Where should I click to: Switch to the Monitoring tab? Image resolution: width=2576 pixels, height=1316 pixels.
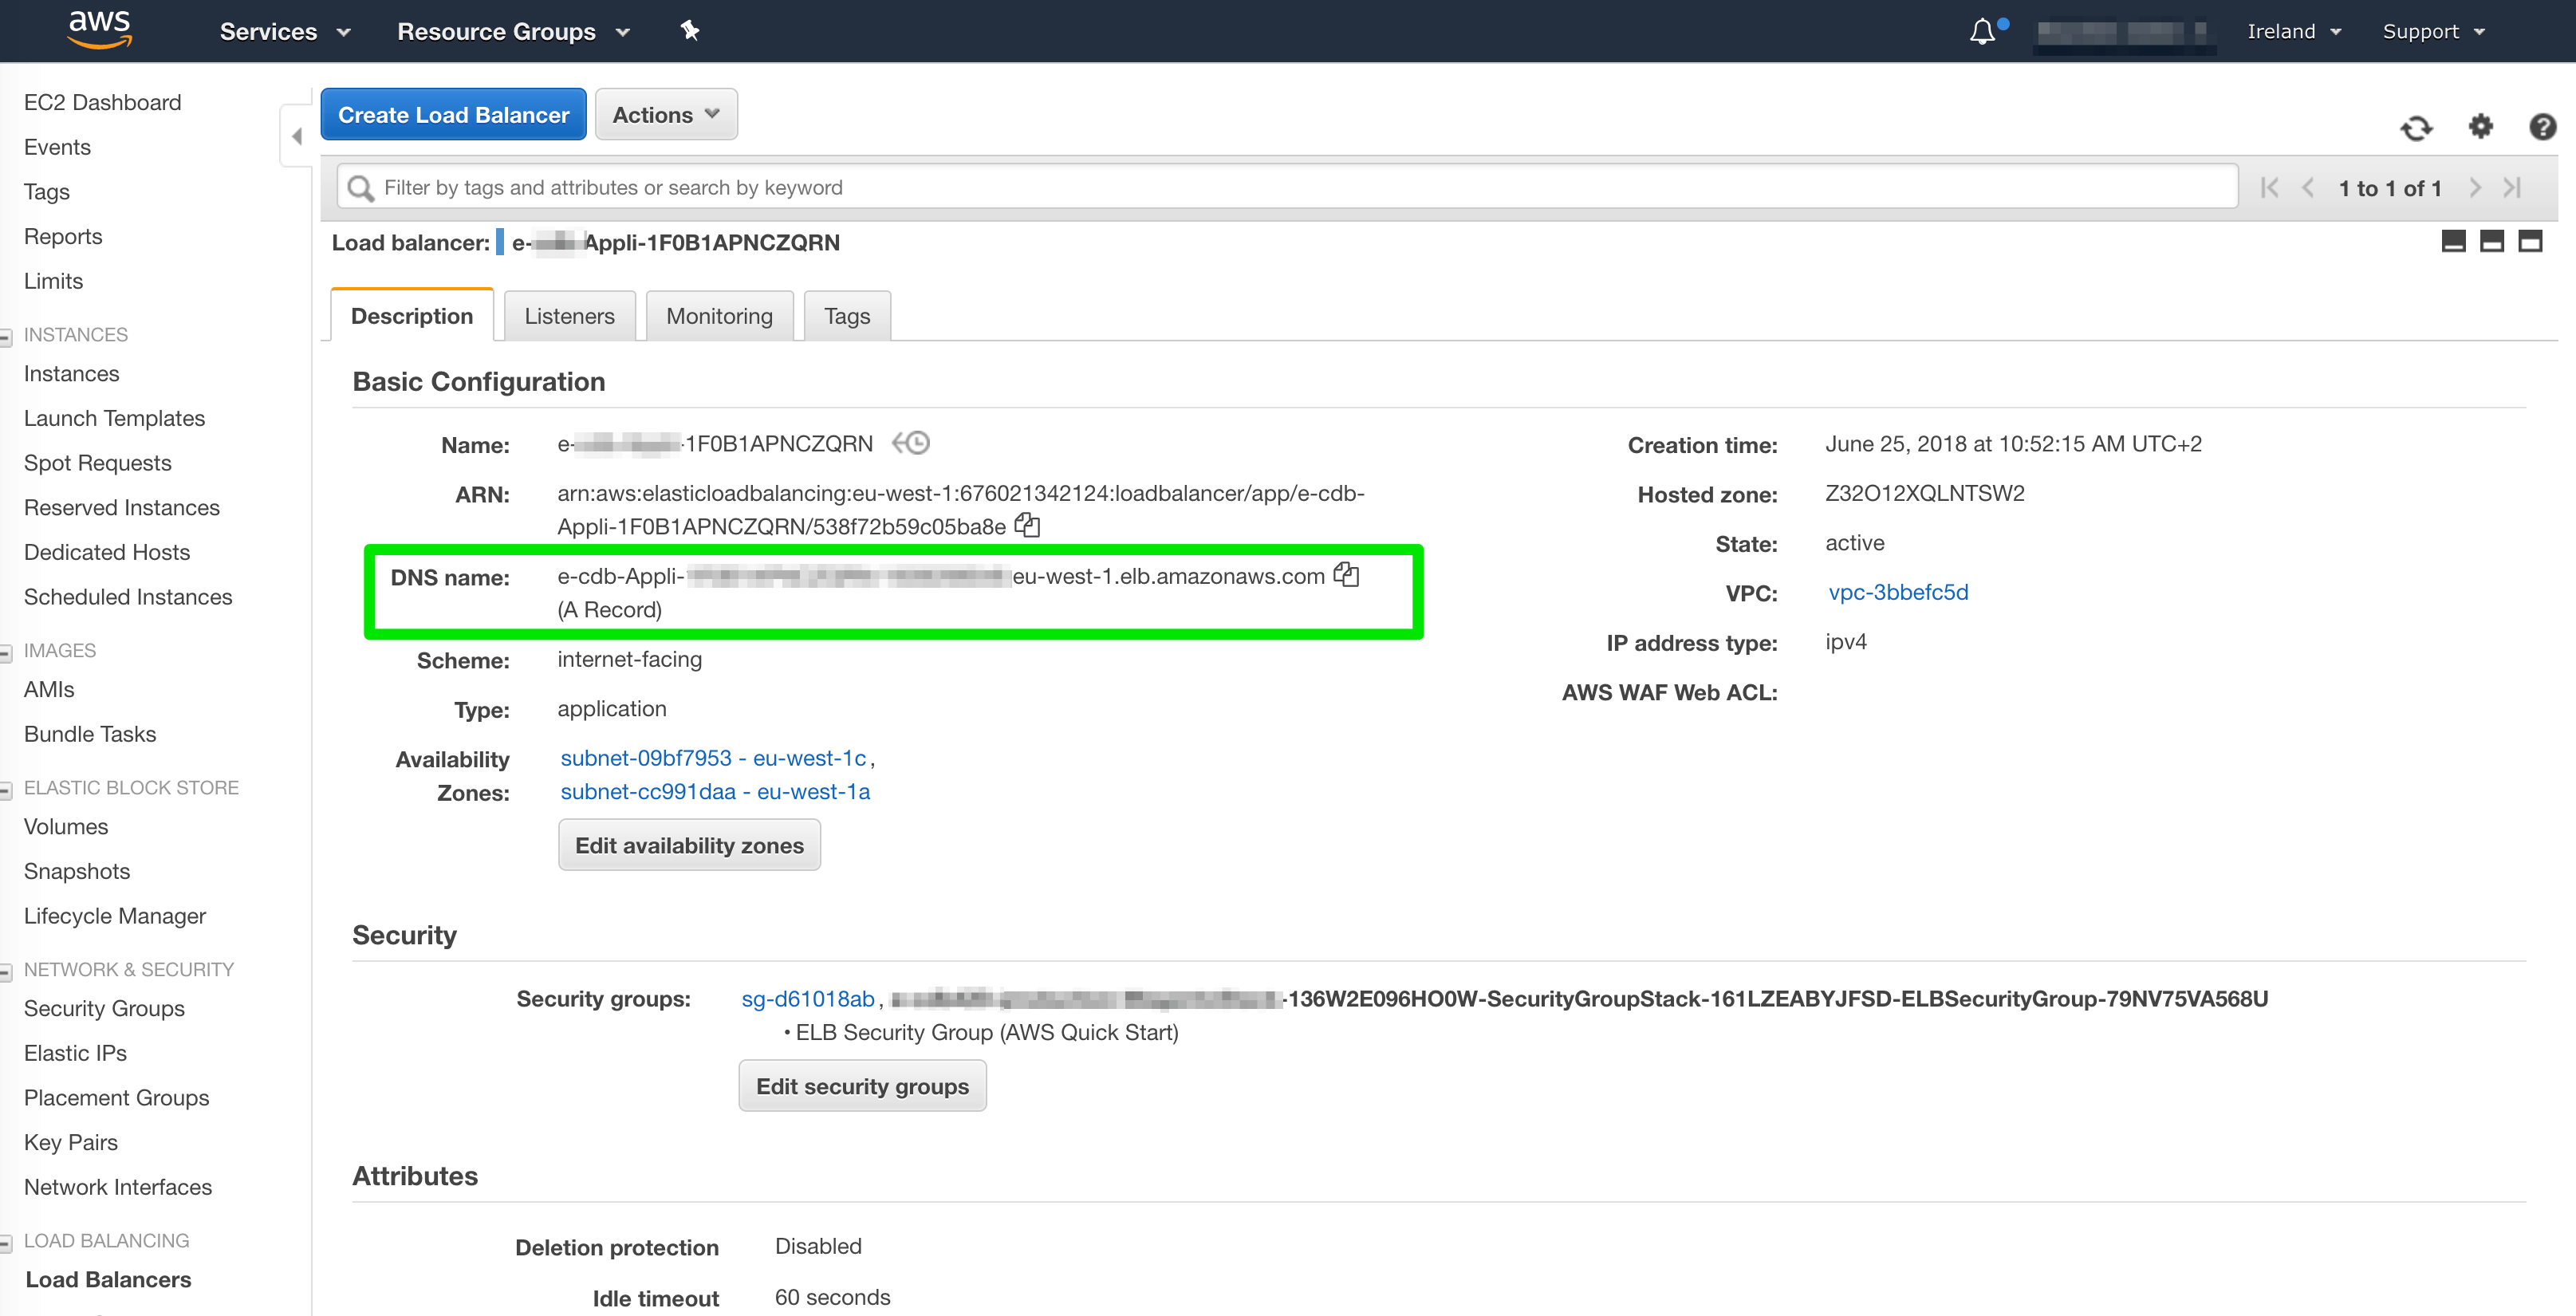[x=719, y=316]
